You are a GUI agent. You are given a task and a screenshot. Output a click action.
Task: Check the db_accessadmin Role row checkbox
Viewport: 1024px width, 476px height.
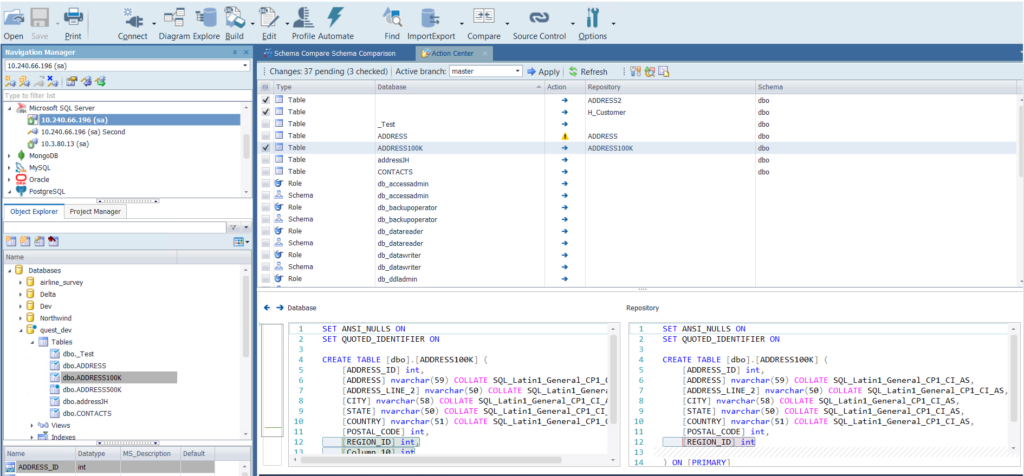pyautogui.click(x=266, y=183)
